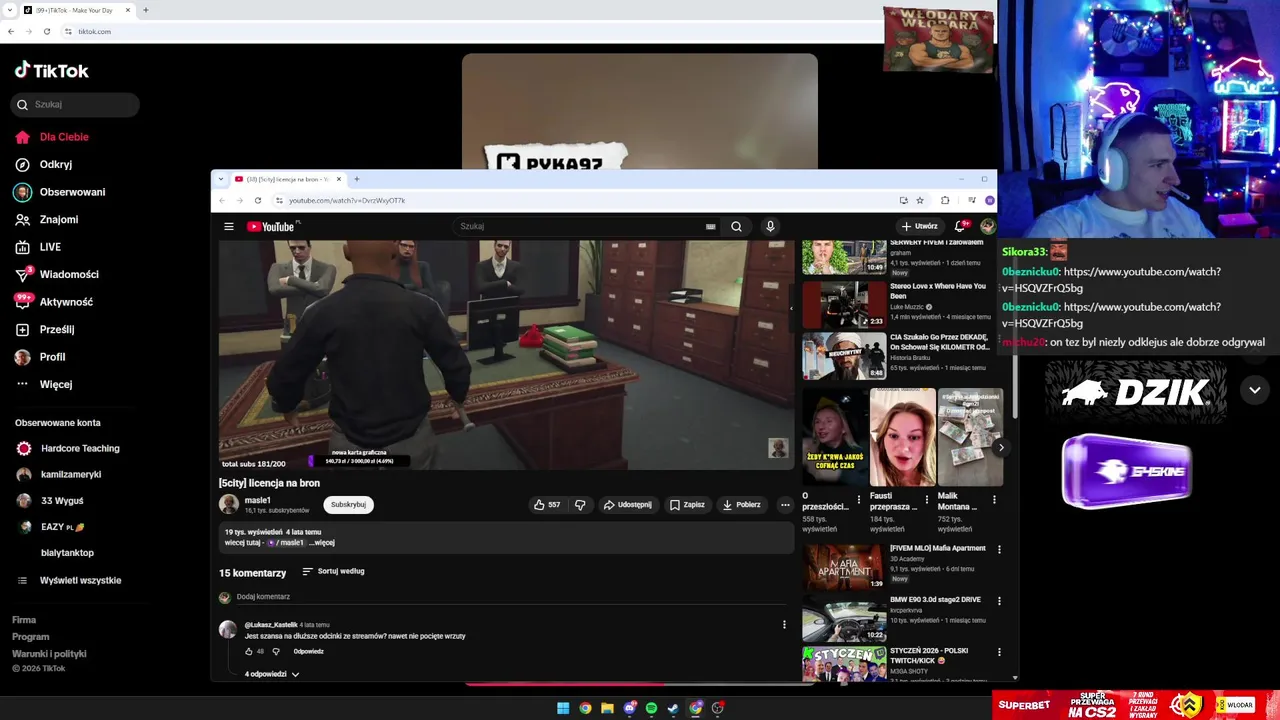Click Udostępnij share button
This screenshot has width=1280, height=720.
point(628,505)
